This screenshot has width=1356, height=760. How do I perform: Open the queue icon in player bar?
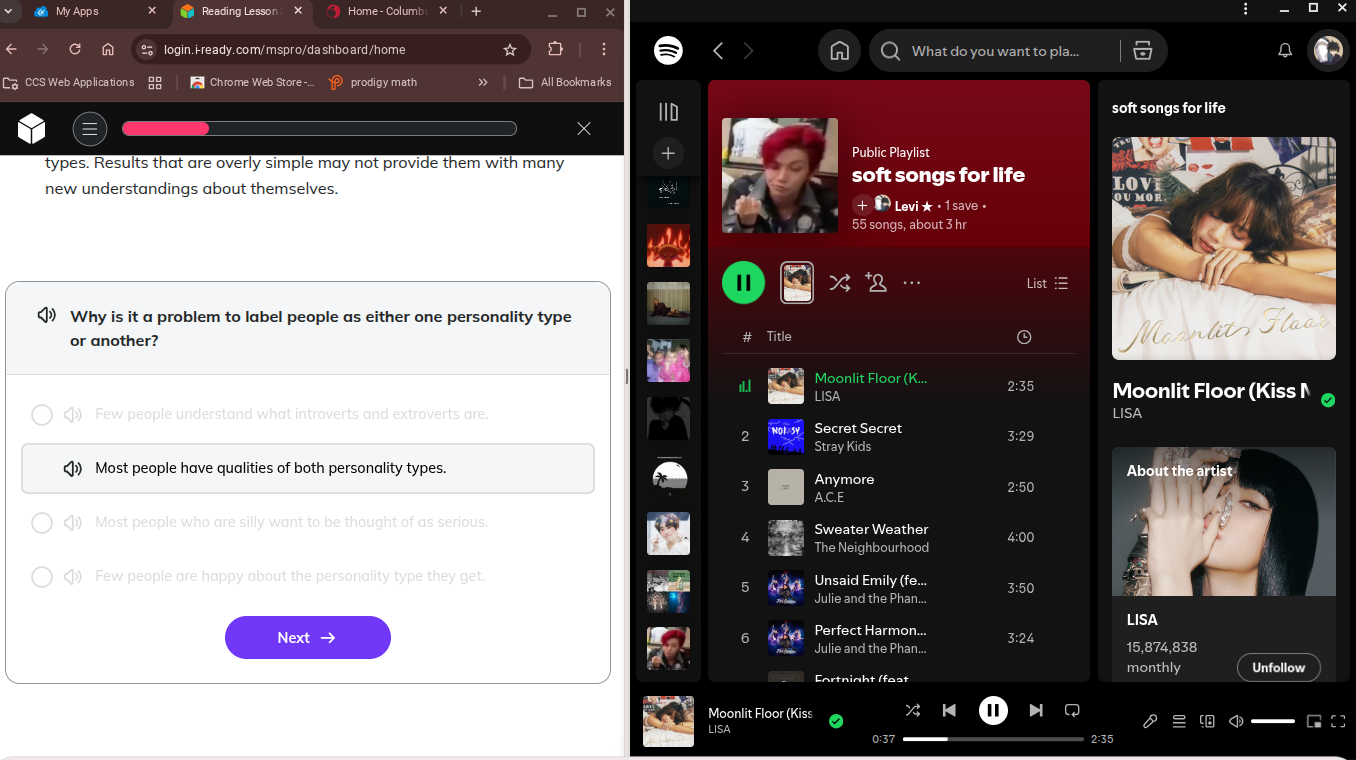[1179, 721]
